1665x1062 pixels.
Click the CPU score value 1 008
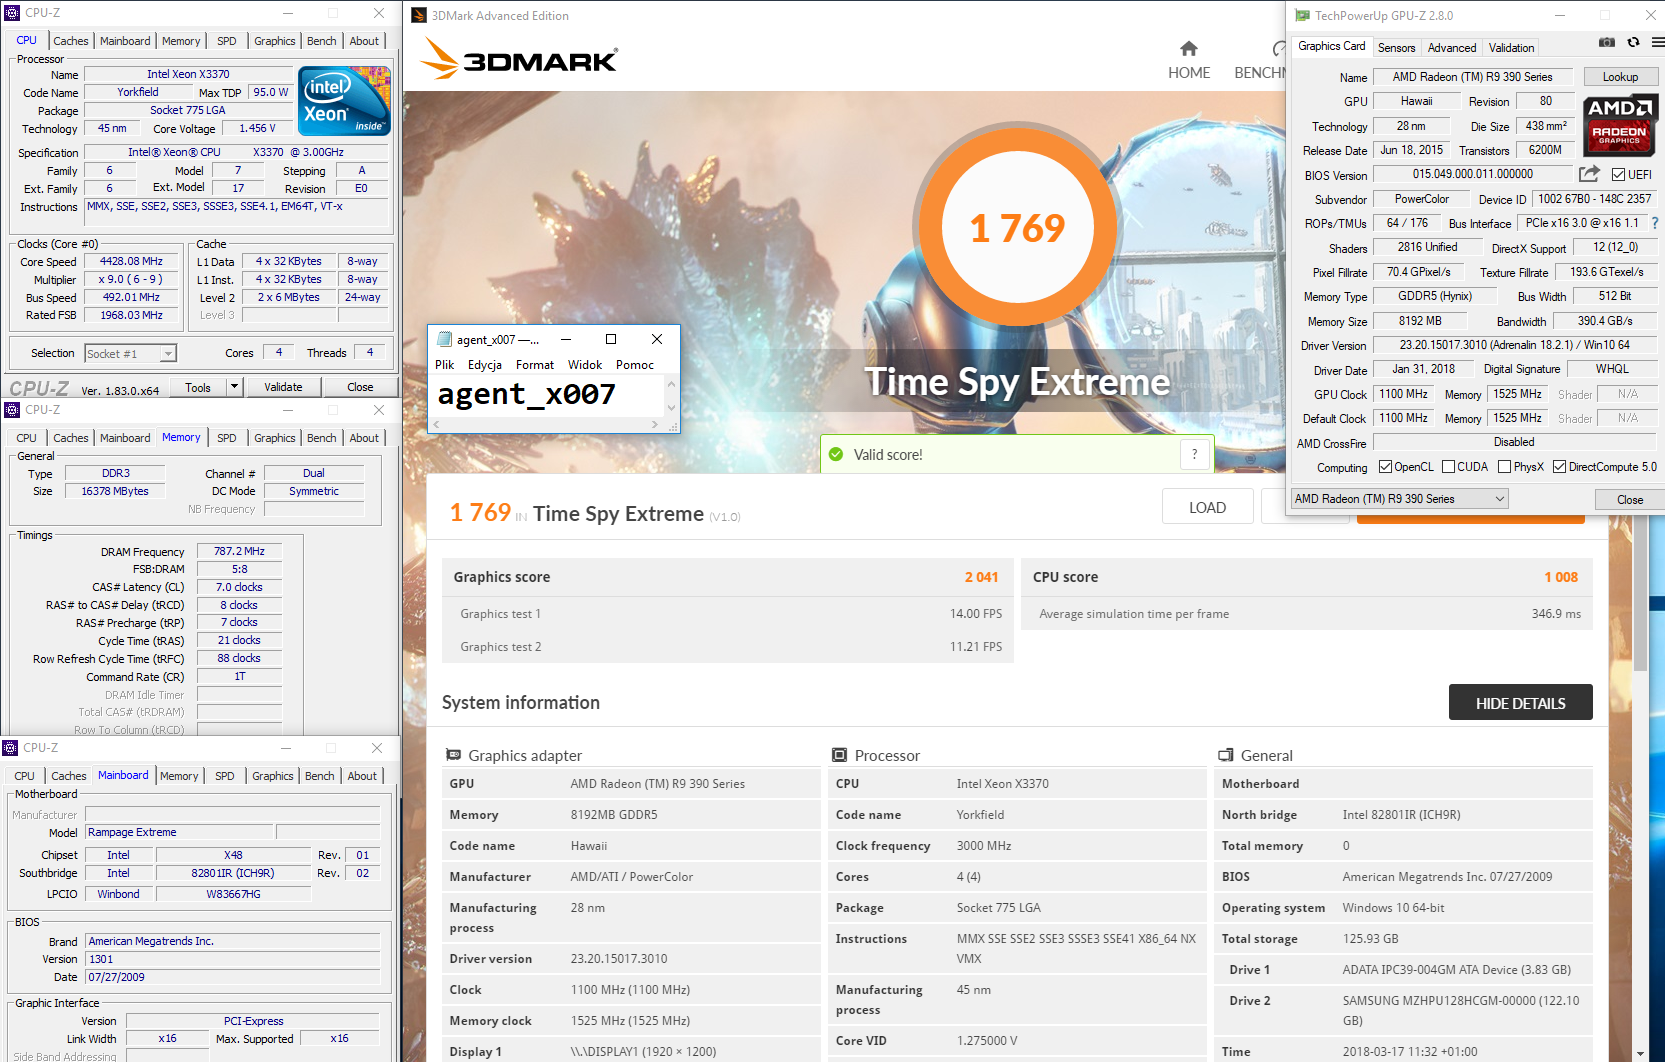1560,577
